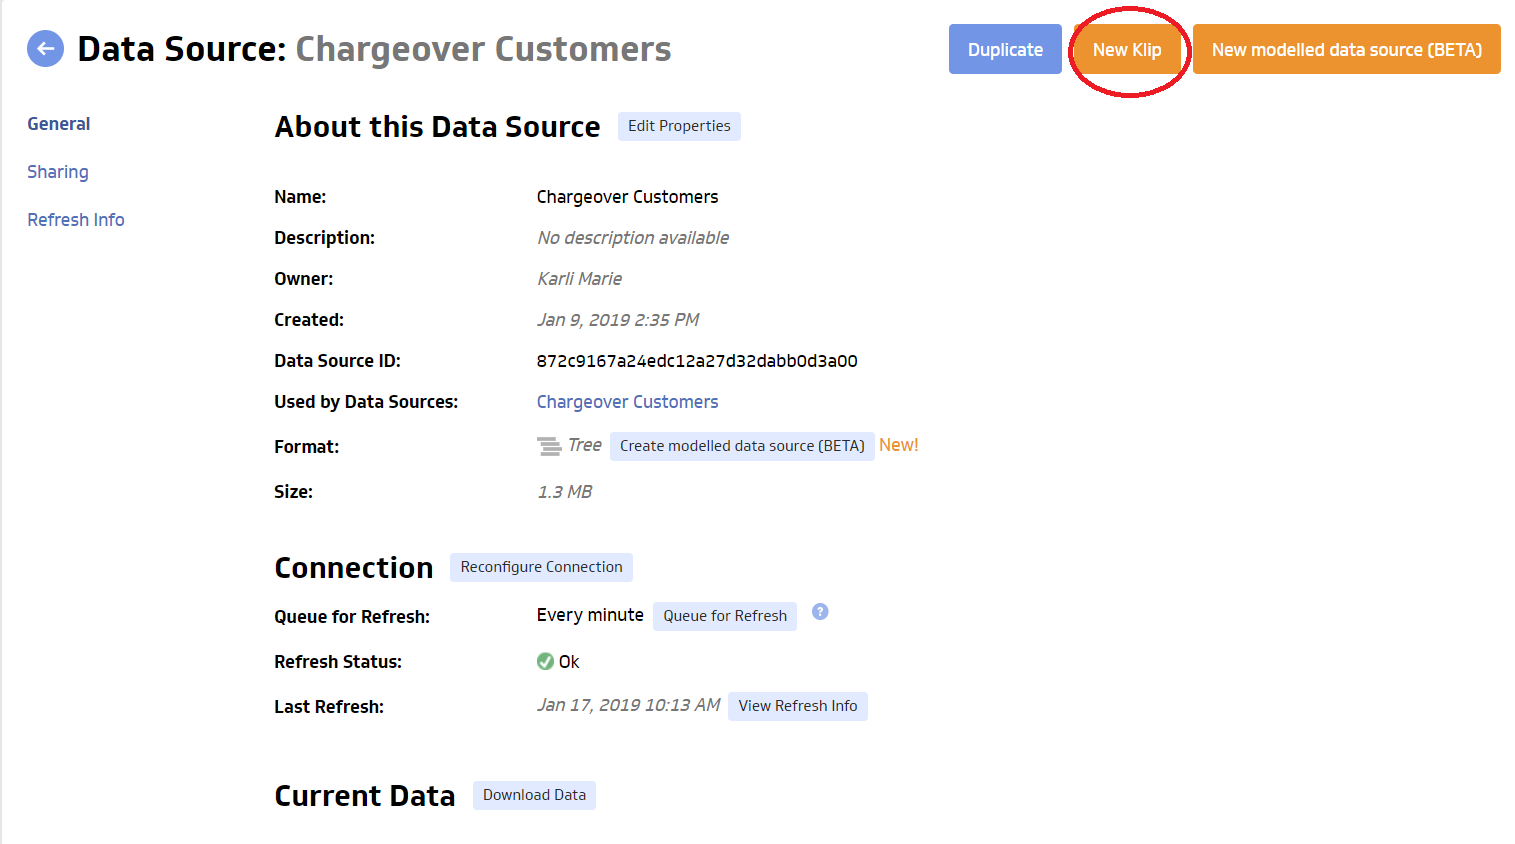Click the size value '1.3 MB'

(x=565, y=492)
